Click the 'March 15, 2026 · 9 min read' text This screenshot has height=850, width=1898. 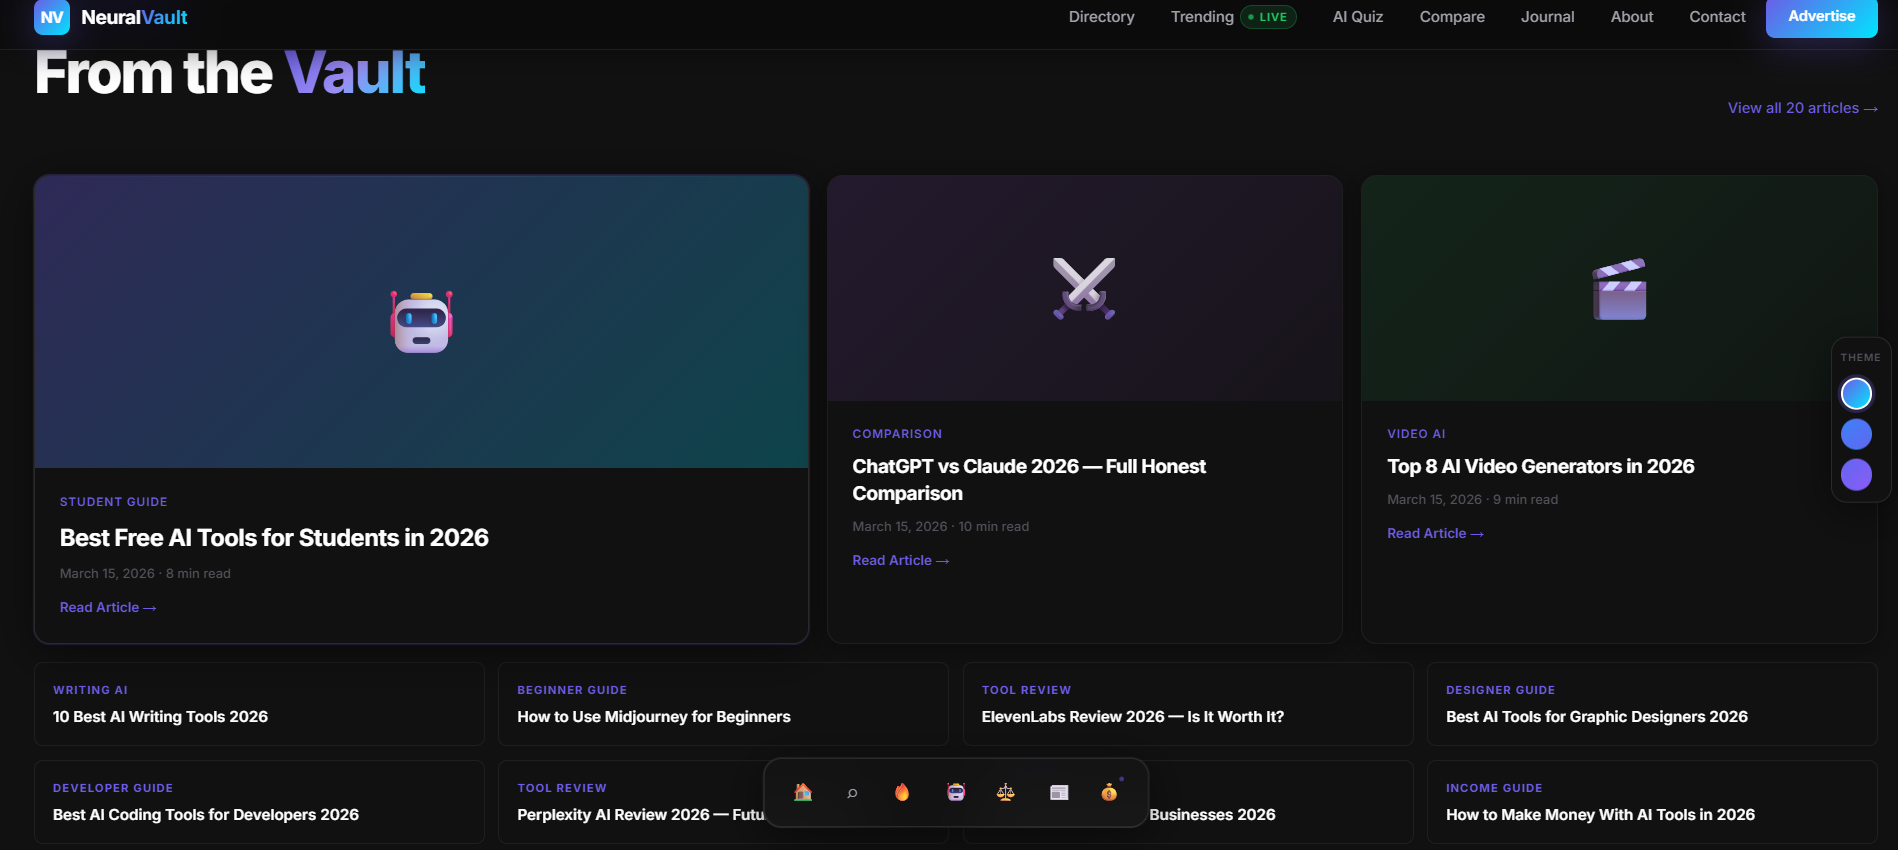tap(1472, 499)
